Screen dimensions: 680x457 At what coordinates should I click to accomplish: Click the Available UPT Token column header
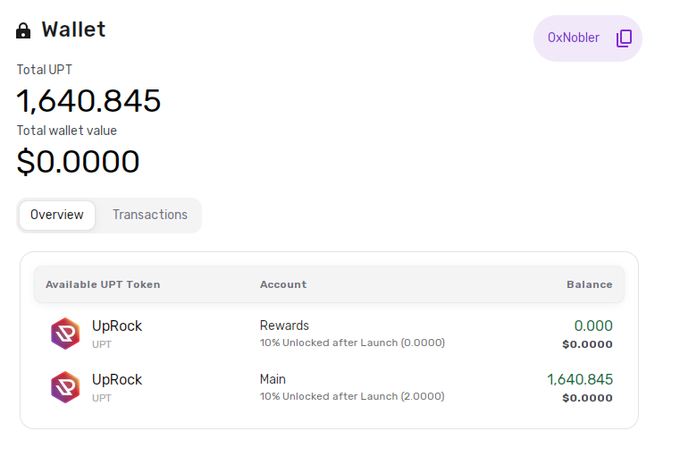[x=103, y=284]
